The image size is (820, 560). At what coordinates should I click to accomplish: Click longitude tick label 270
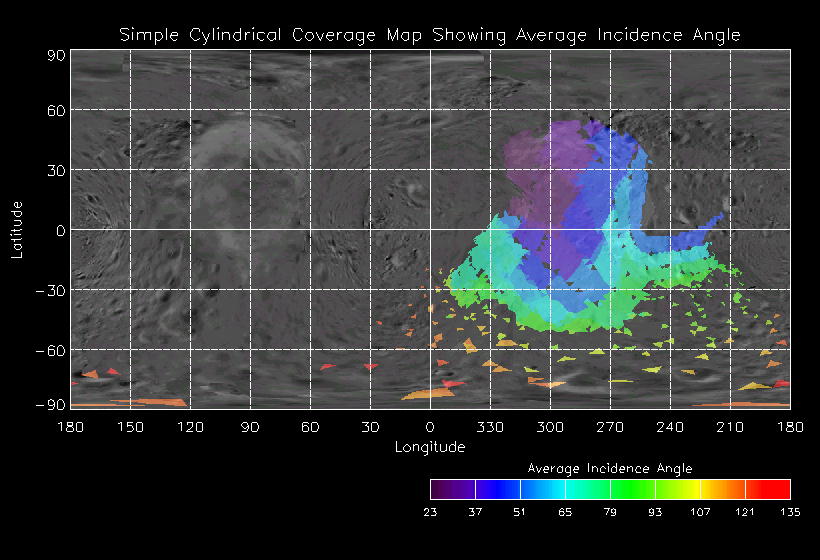click(x=610, y=427)
